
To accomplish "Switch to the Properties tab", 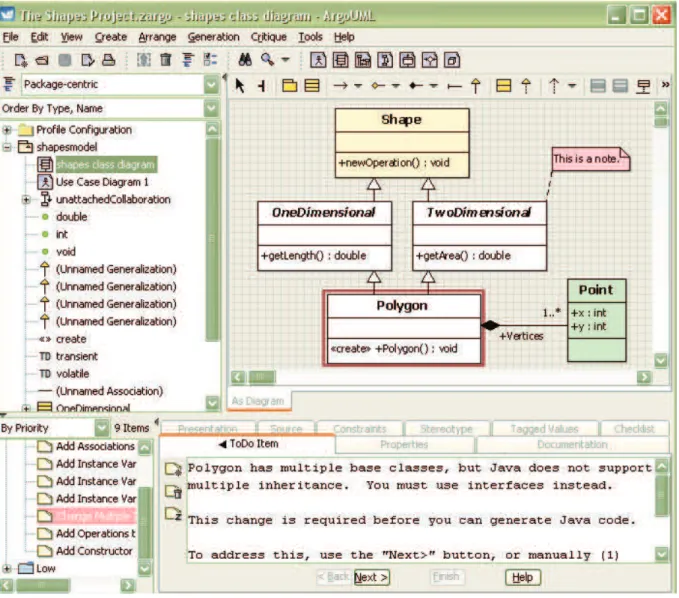I will click(x=404, y=445).
